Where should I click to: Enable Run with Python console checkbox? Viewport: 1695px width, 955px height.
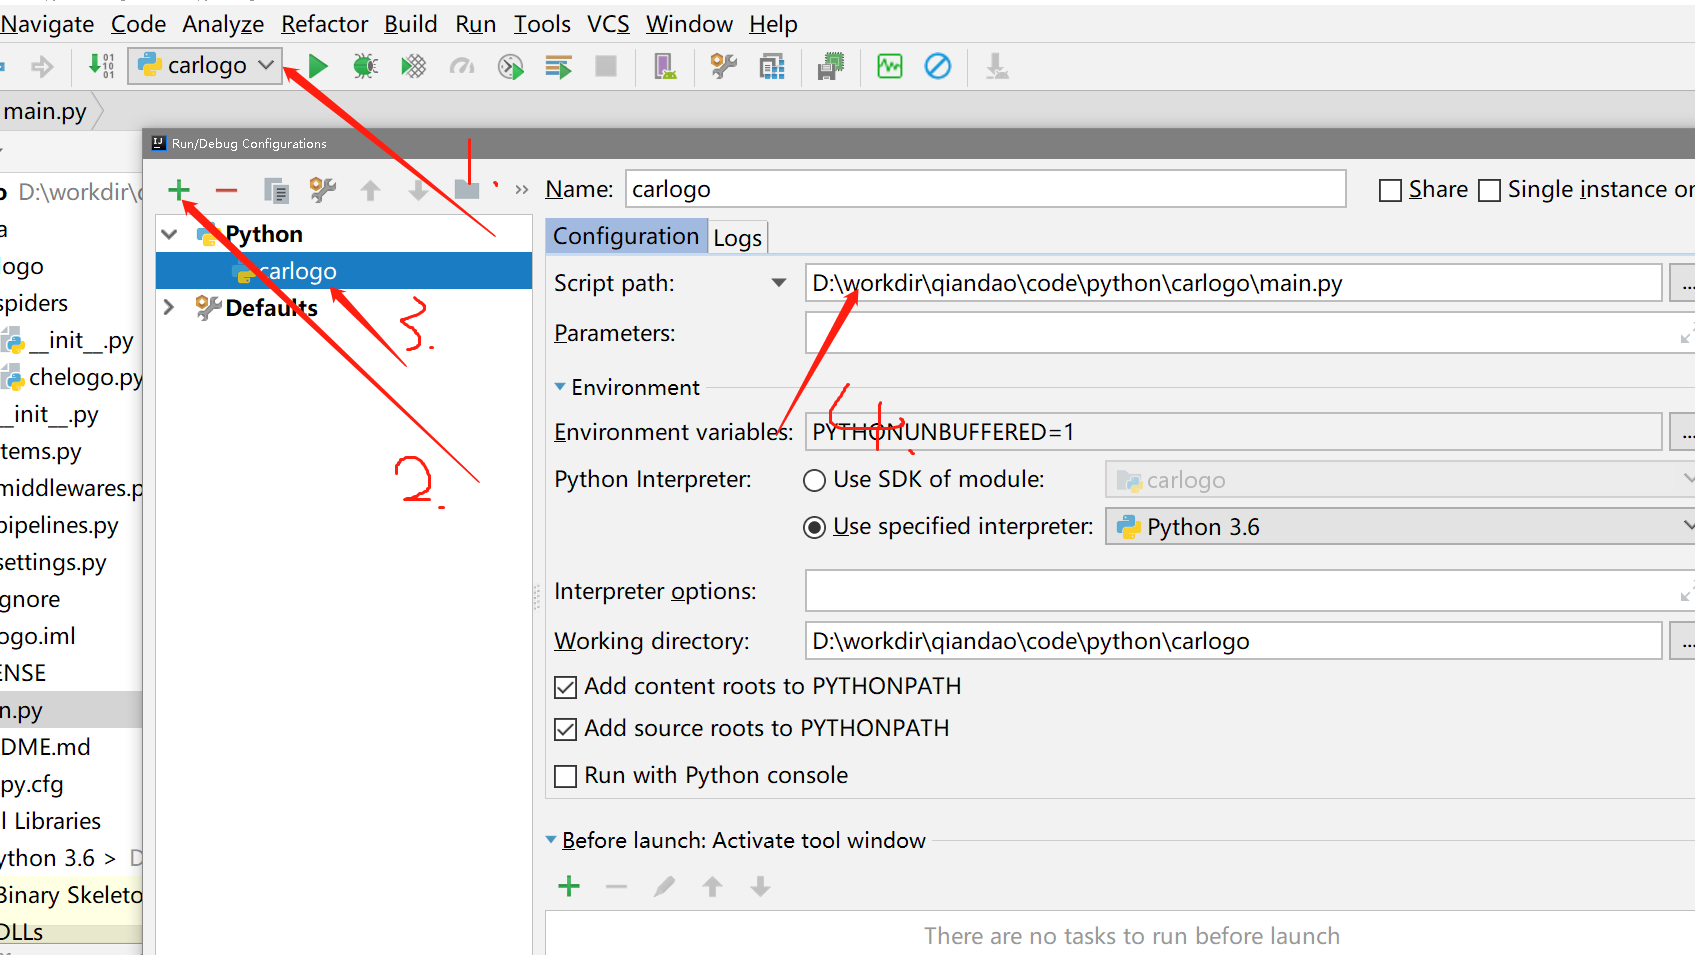[x=565, y=776]
